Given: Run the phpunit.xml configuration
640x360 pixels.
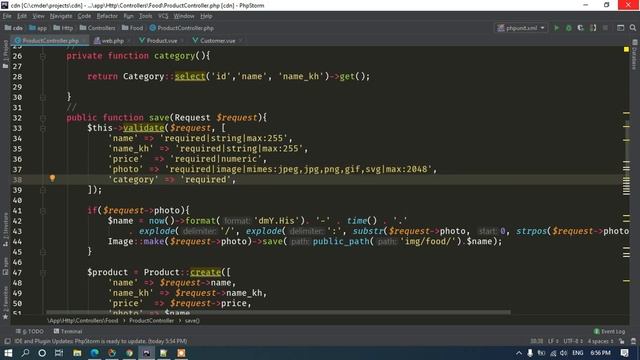Looking at the screenshot, I should click(556, 28).
